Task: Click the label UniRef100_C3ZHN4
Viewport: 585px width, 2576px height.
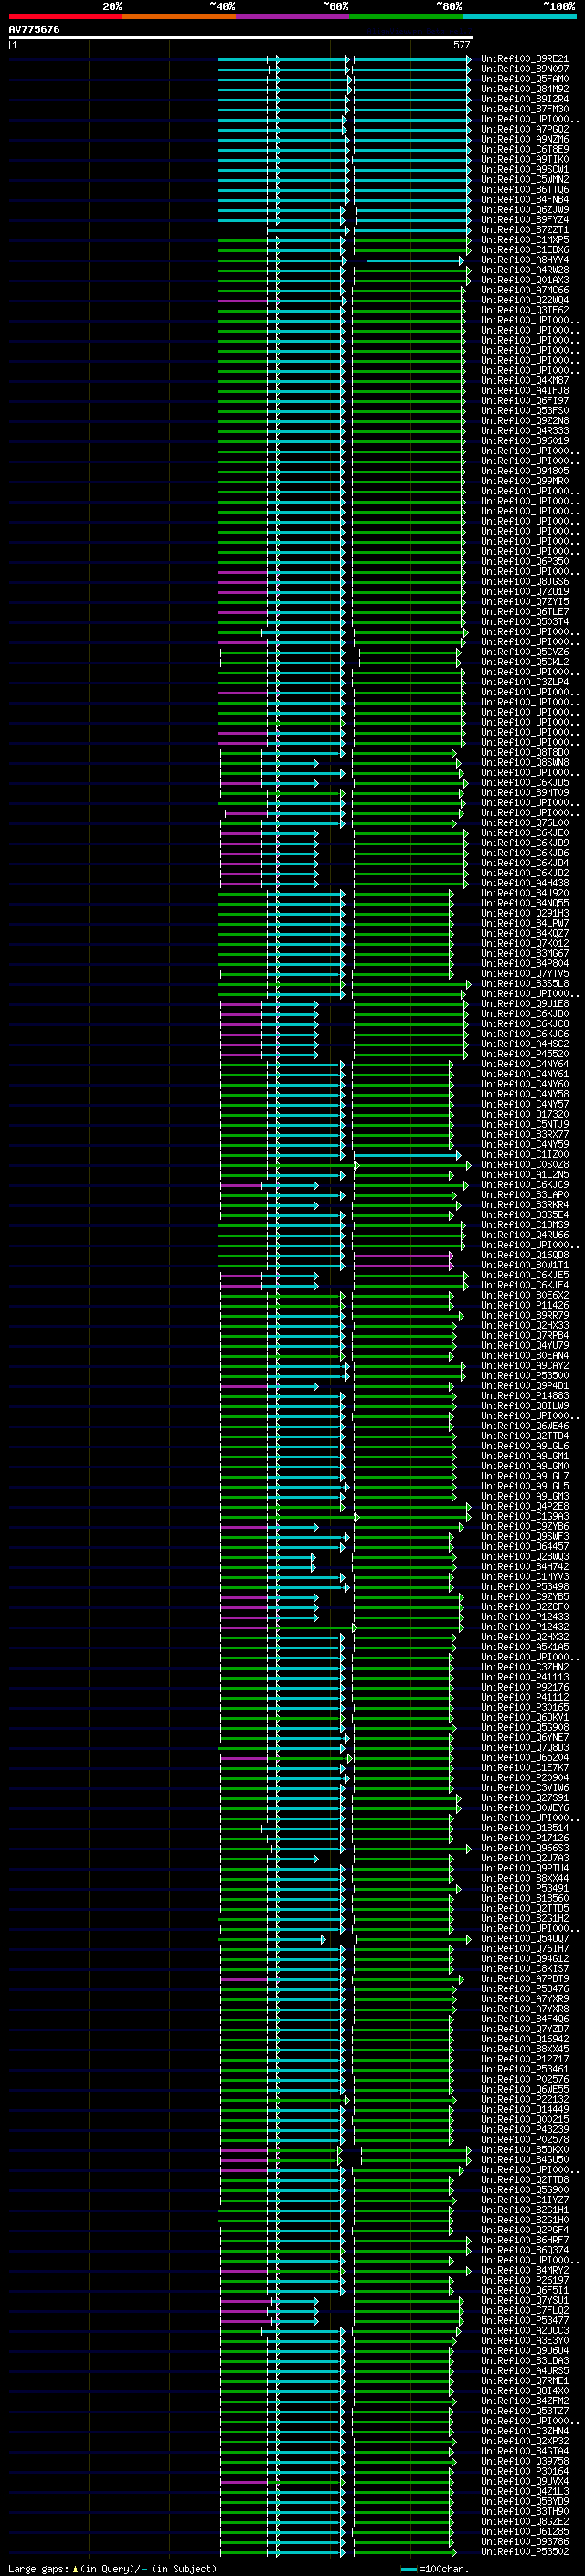Action: [525, 2430]
